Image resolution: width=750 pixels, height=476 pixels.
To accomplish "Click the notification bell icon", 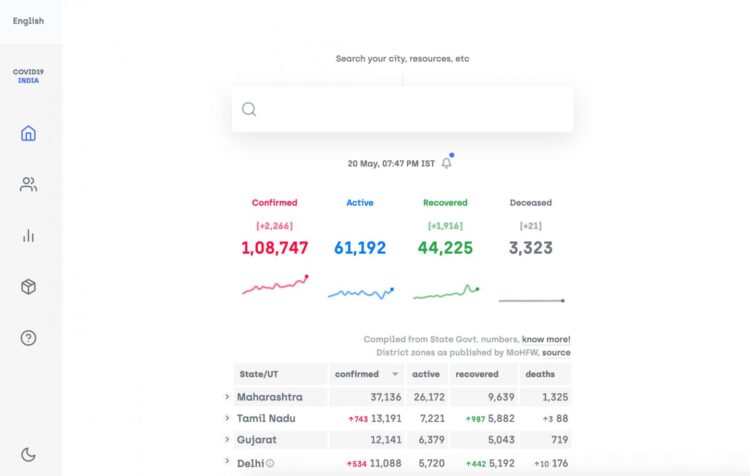I will click(446, 163).
